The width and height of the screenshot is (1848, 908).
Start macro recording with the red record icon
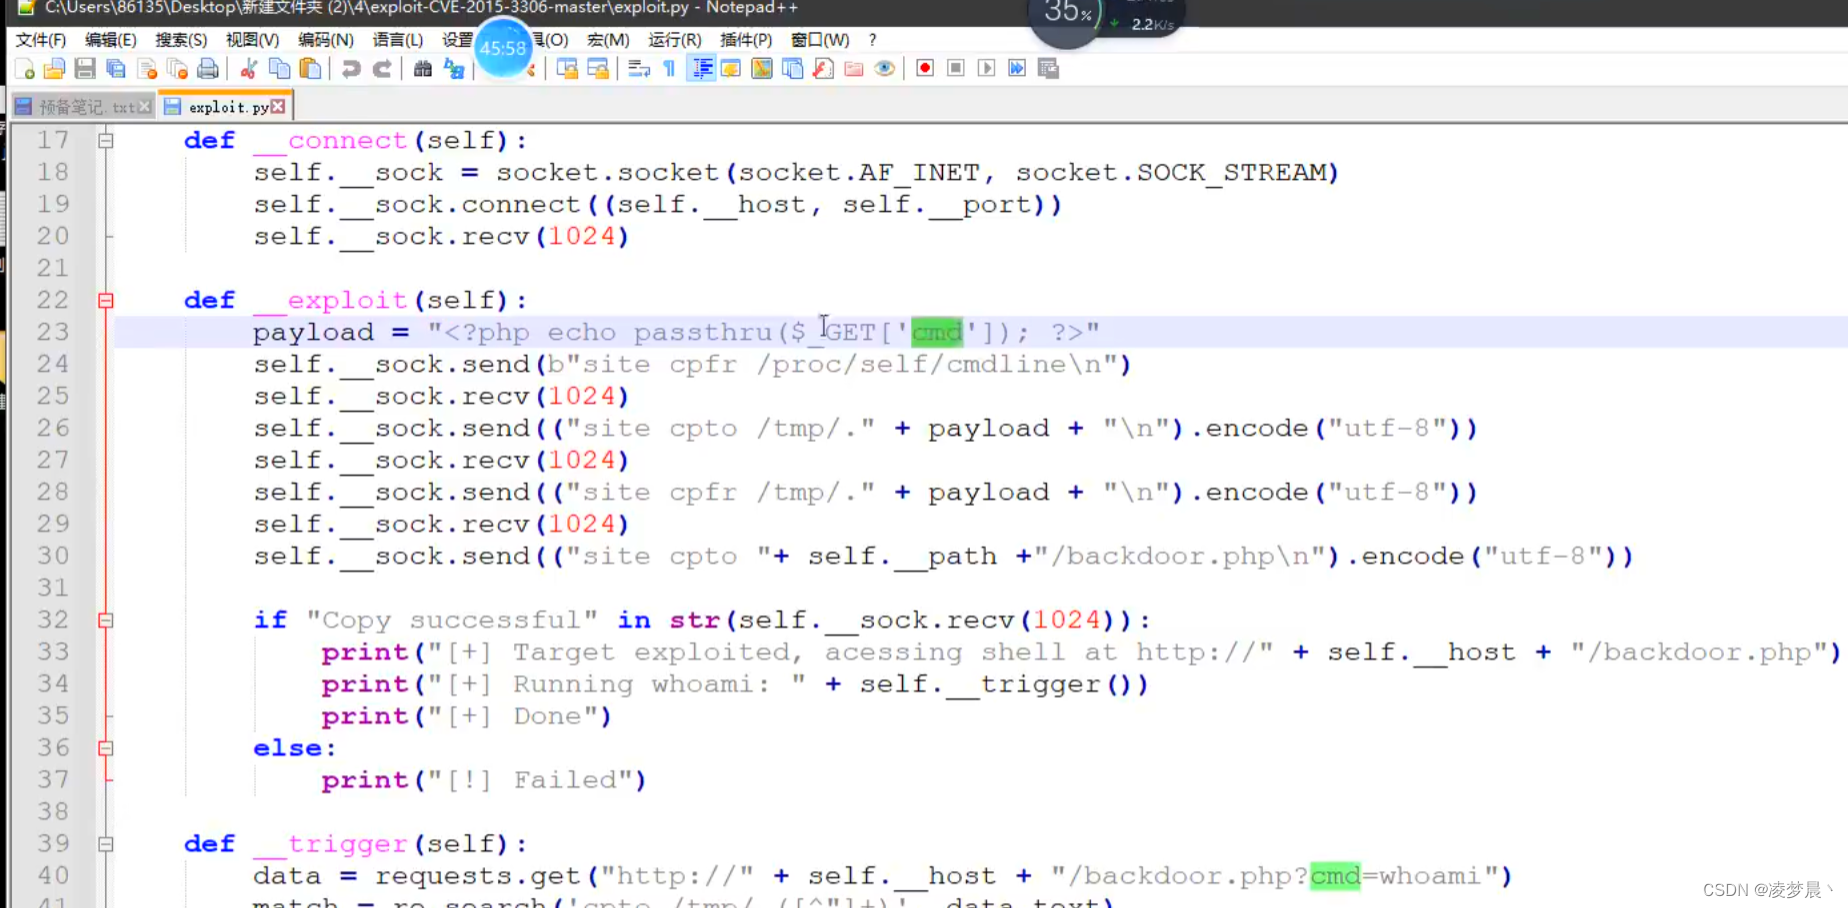[x=924, y=68]
